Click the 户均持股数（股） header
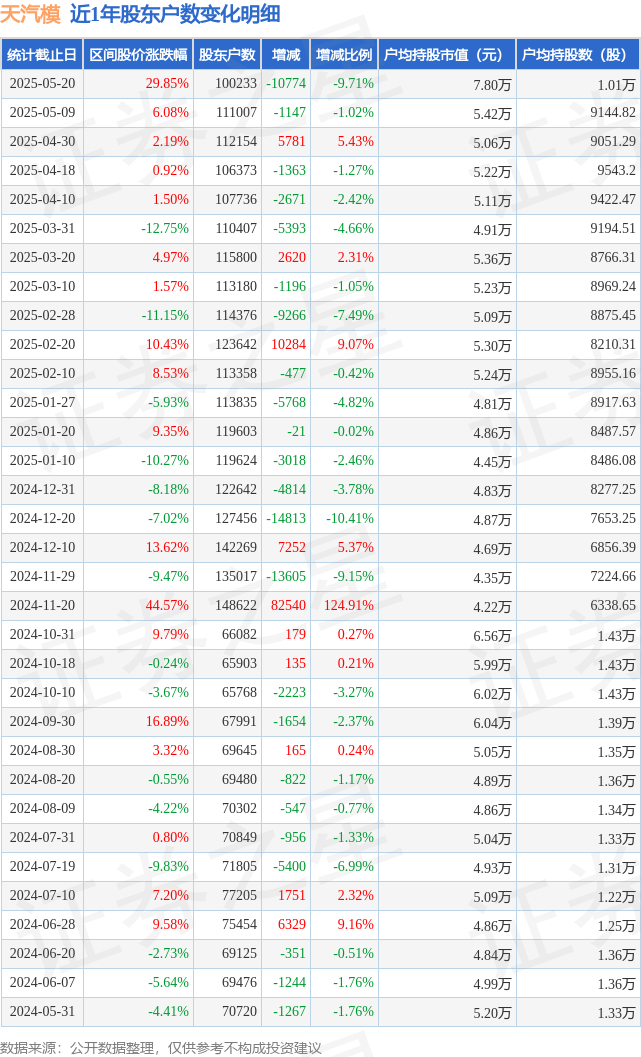The height and width of the screenshot is (1057, 641). coord(578,55)
